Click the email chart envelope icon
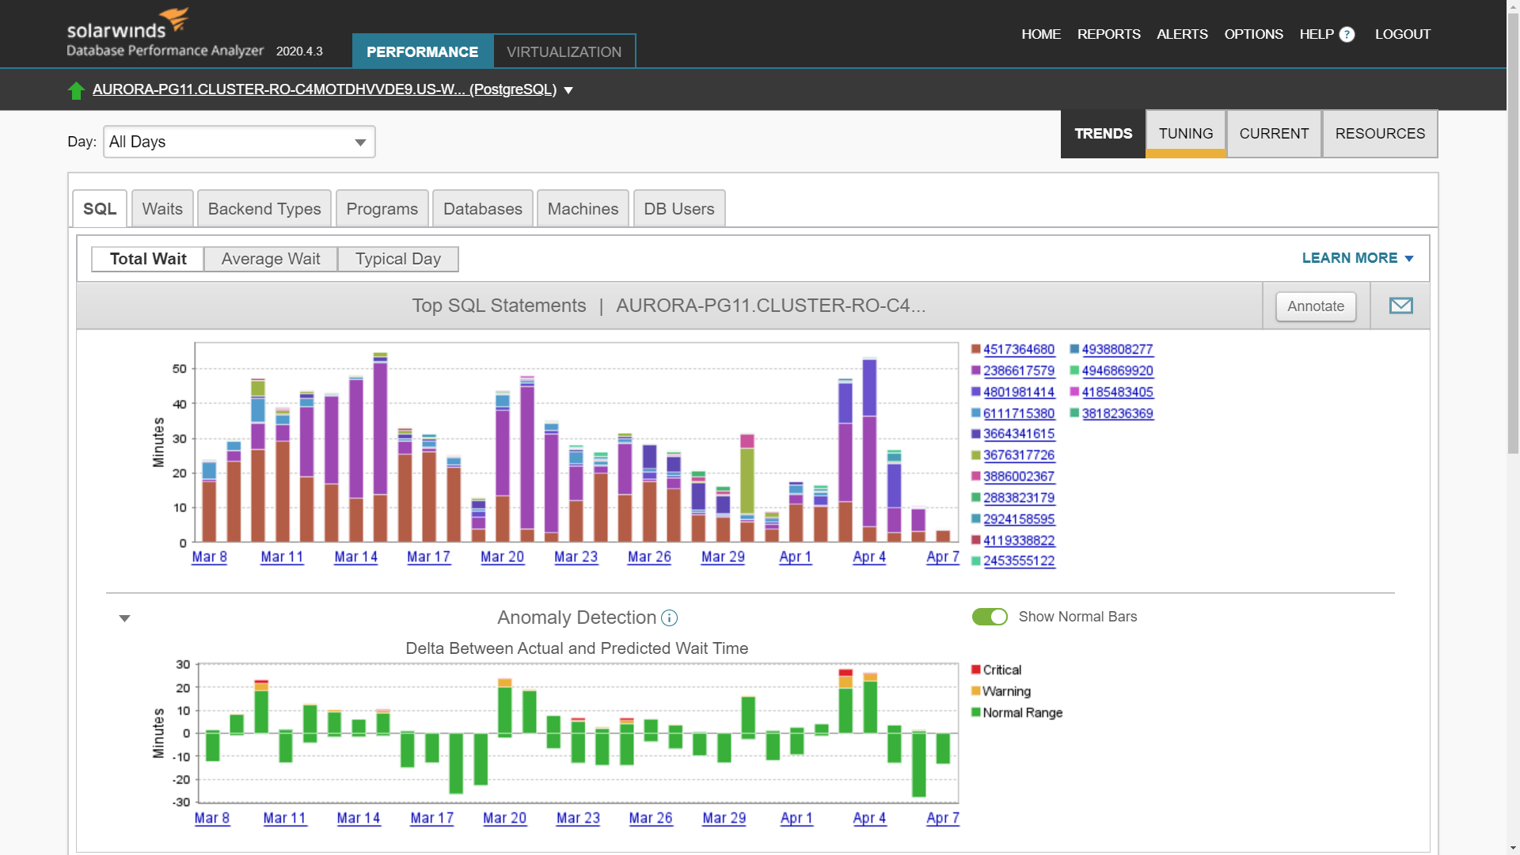 pyautogui.click(x=1399, y=306)
